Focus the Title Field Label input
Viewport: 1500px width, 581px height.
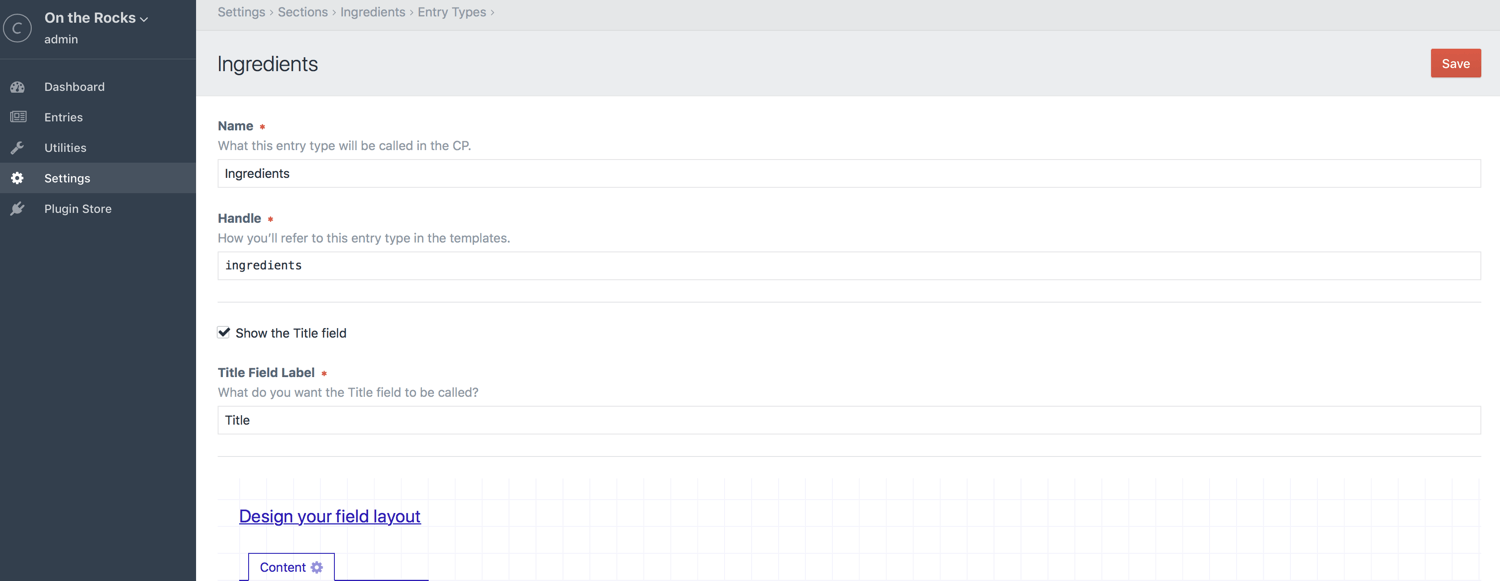849,420
